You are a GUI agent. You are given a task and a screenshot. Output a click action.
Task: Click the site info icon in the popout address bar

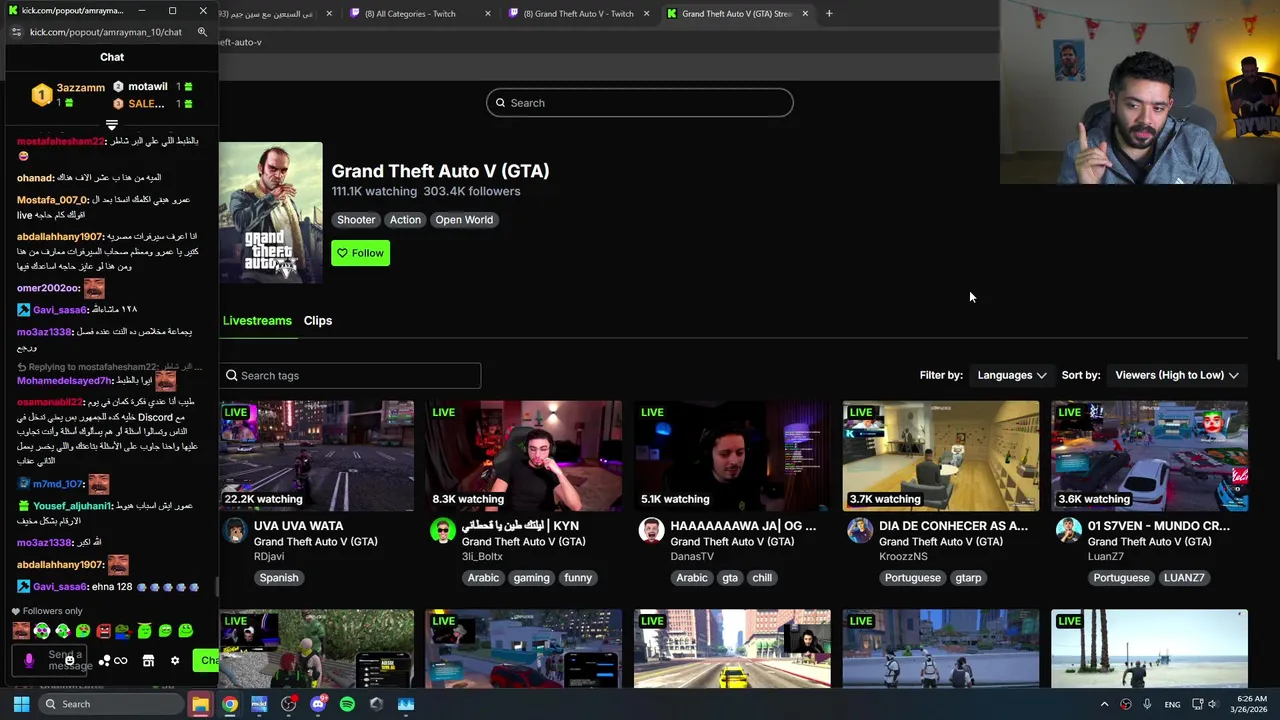tap(16, 32)
